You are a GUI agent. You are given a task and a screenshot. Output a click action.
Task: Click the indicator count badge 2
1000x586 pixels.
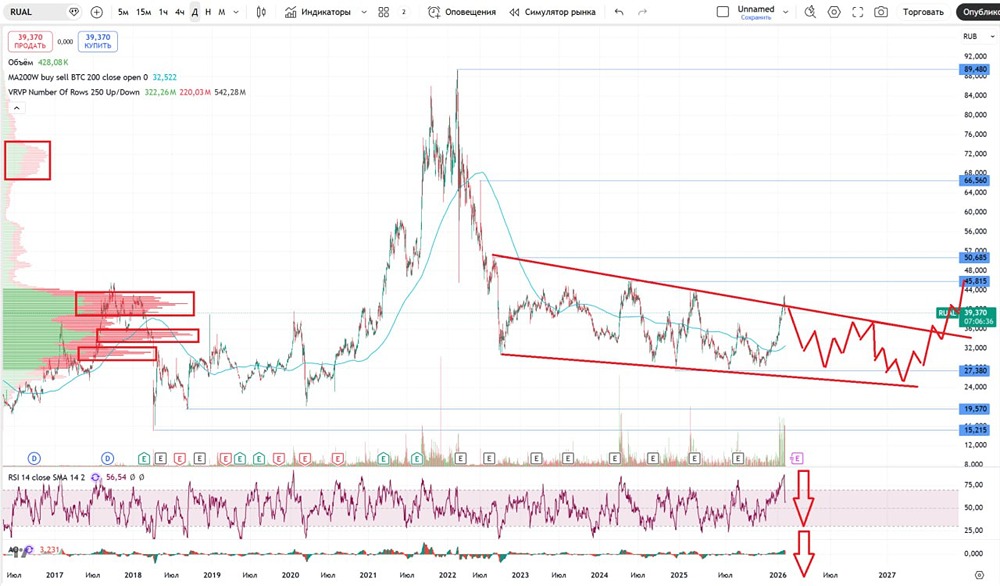click(403, 11)
